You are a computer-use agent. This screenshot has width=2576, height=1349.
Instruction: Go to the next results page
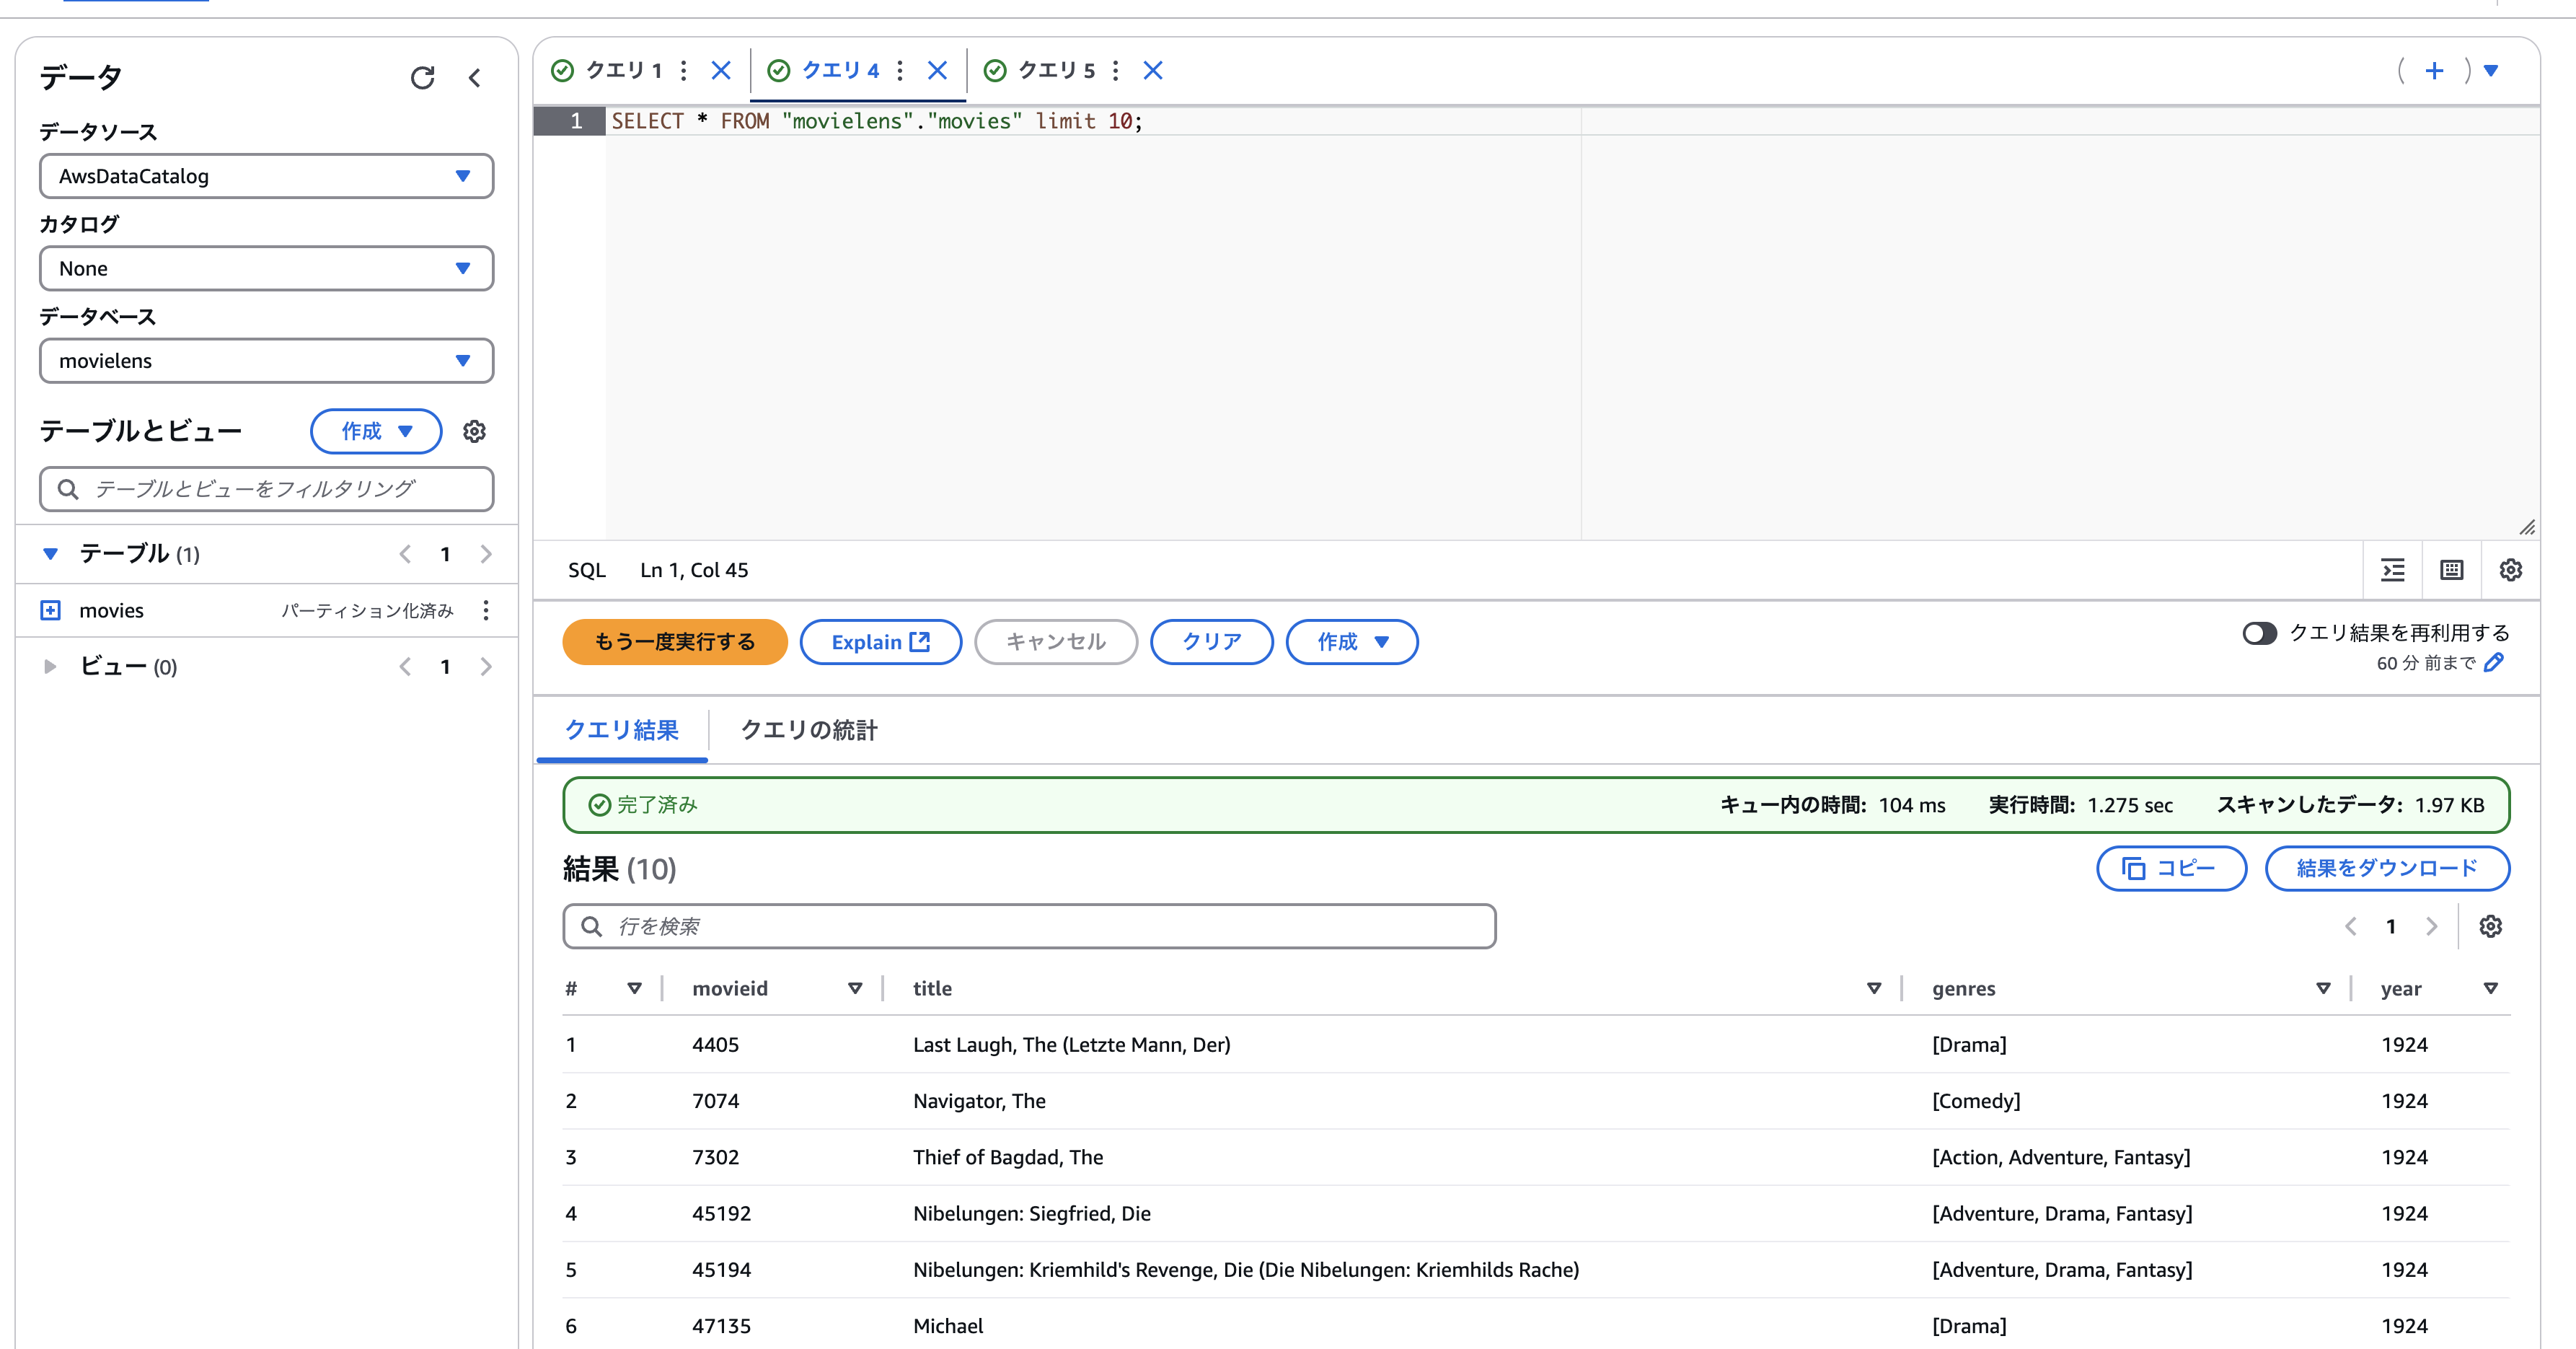(x=2432, y=926)
